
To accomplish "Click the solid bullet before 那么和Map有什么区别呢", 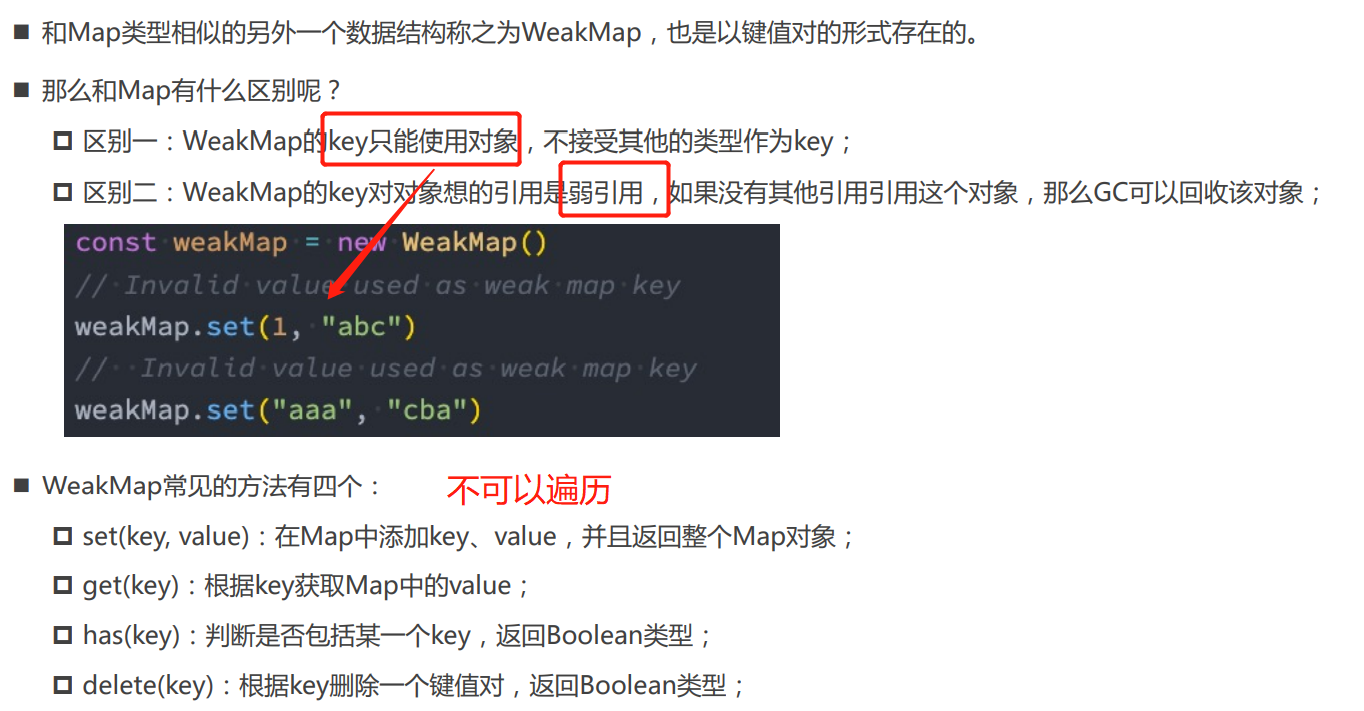I will (x=22, y=91).
